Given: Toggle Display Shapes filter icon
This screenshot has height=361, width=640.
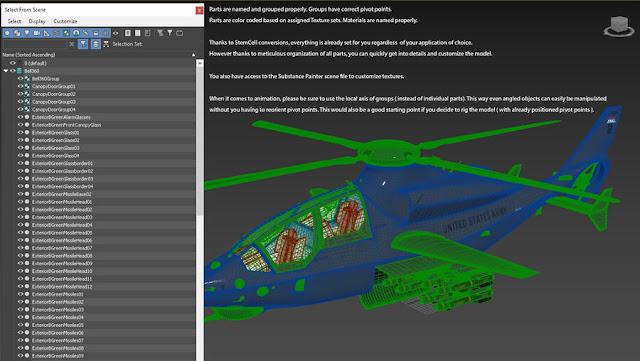Looking at the screenshot, I should point(17,33).
